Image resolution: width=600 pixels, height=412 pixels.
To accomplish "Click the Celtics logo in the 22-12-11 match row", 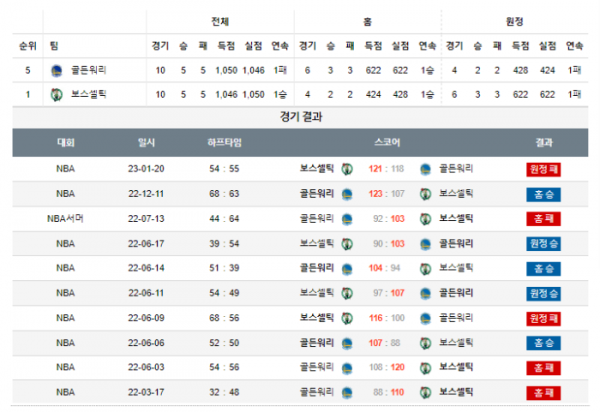I will 425,194.
